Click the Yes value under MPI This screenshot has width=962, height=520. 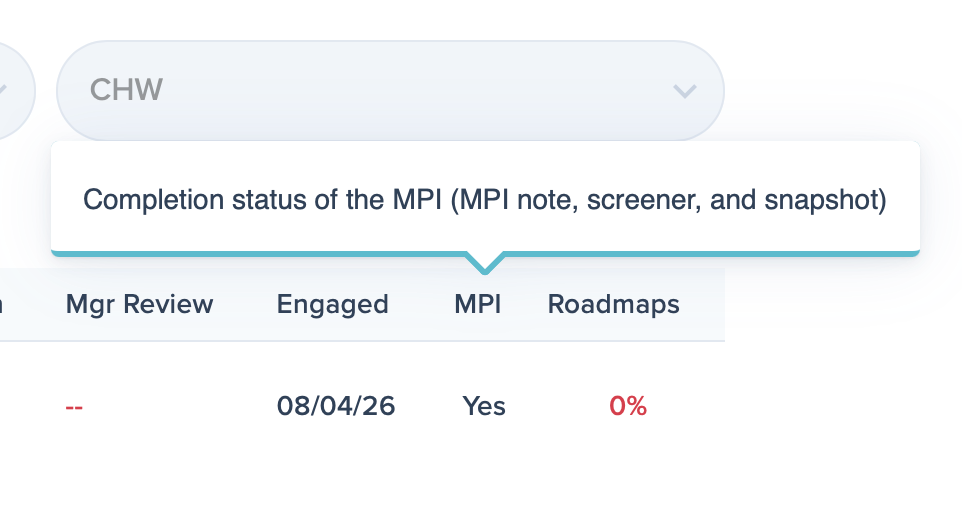pyautogui.click(x=484, y=406)
